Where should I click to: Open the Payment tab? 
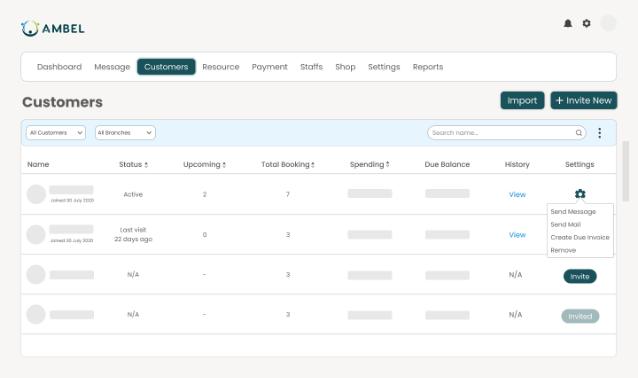coord(269,67)
